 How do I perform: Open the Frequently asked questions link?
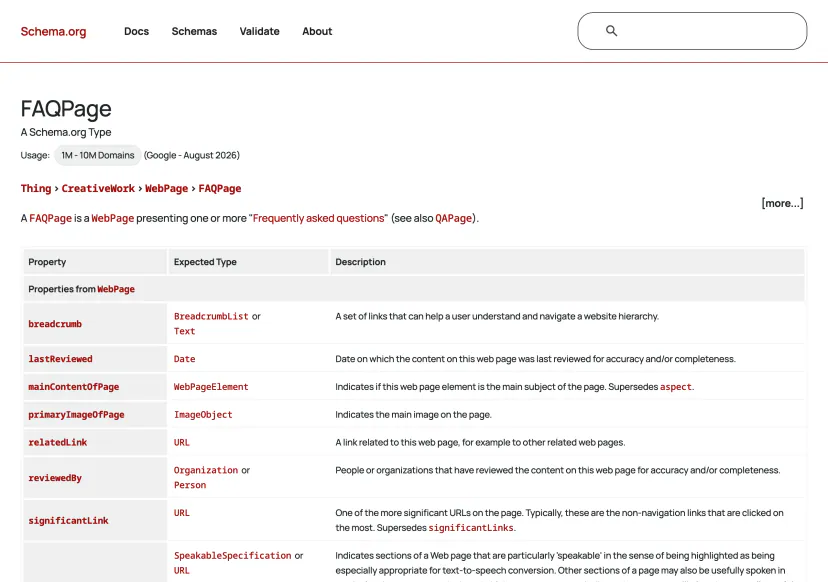click(318, 218)
